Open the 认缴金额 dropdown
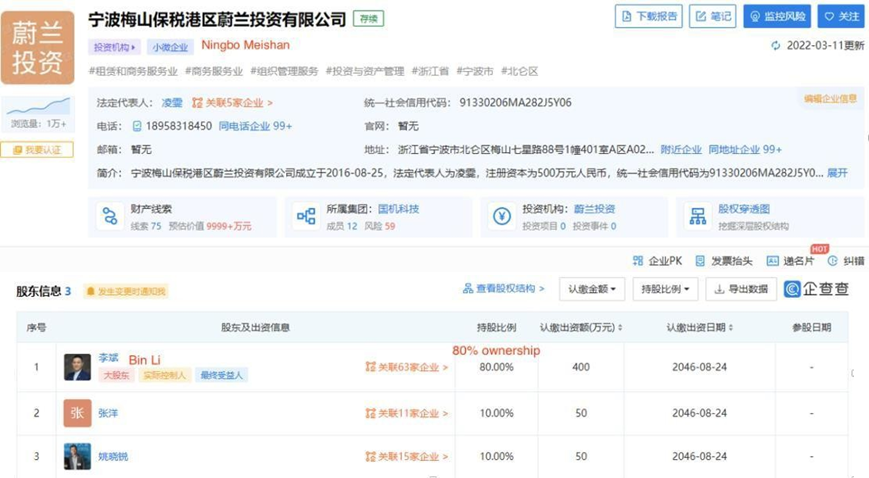Image resolution: width=869 pixels, height=478 pixels. 592,289
